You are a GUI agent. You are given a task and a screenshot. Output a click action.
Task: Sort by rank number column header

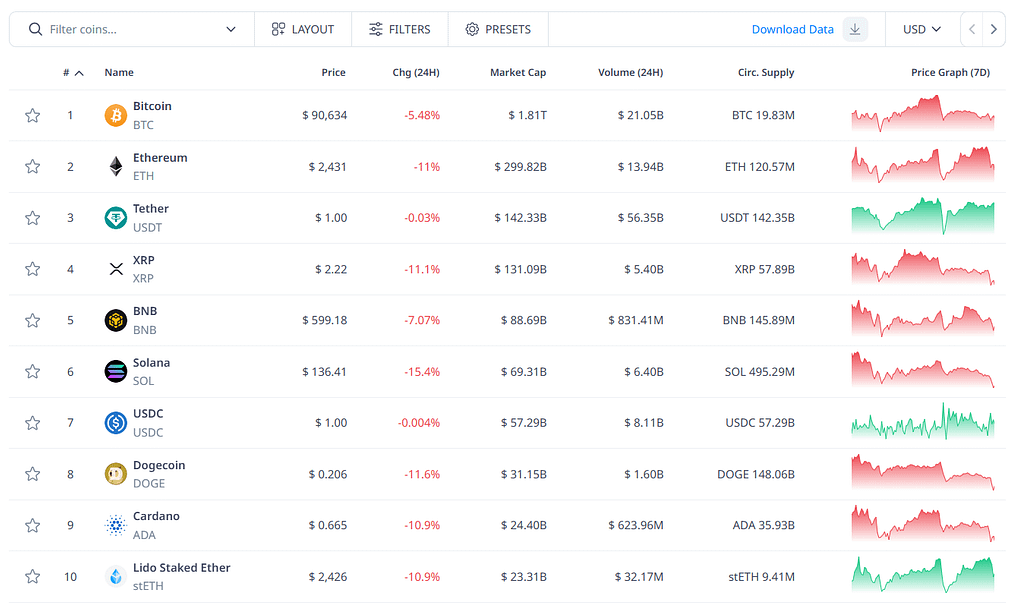click(x=72, y=73)
